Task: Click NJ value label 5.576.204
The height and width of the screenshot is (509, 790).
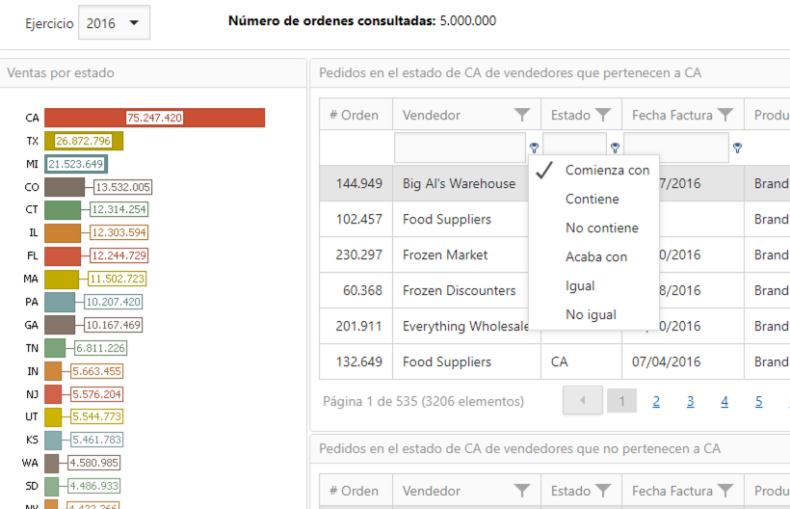Action: [97, 394]
